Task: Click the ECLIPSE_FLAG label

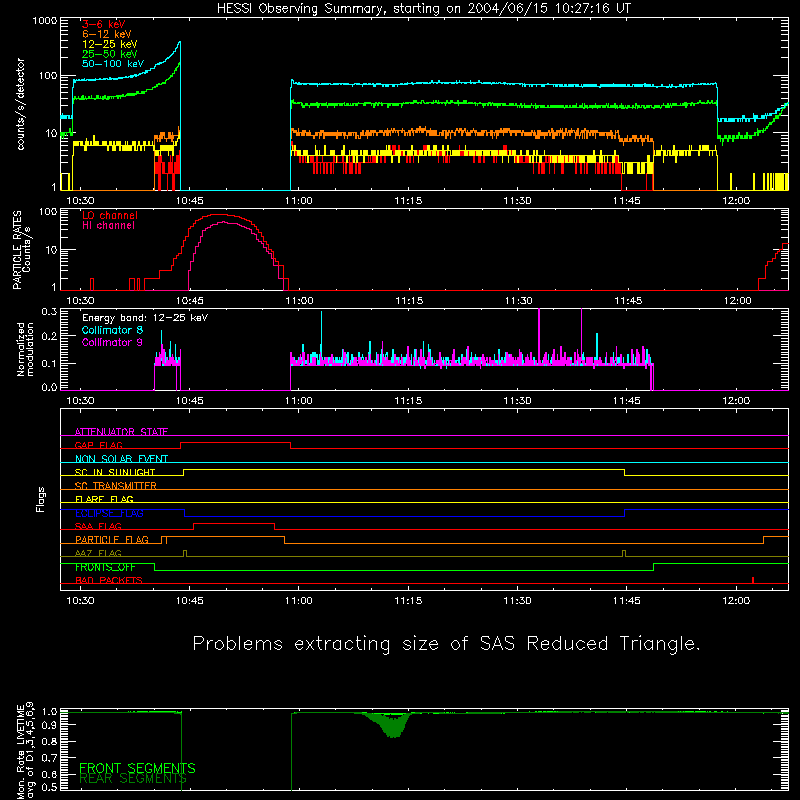Action: click(x=109, y=513)
